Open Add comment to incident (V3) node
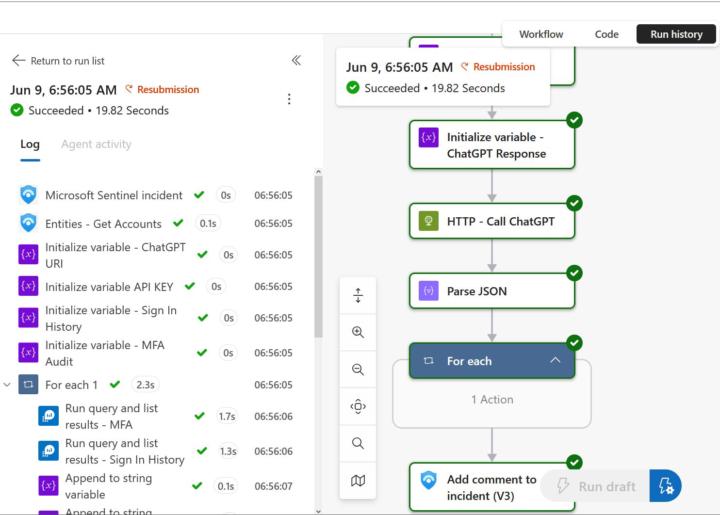This screenshot has width=720, height=515. coord(492,487)
